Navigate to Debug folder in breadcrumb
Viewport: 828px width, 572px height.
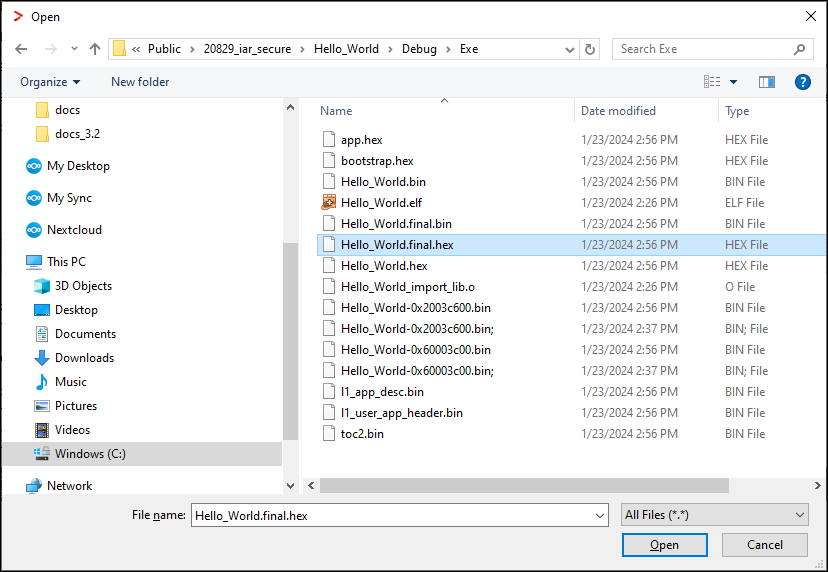[x=419, y=49]
